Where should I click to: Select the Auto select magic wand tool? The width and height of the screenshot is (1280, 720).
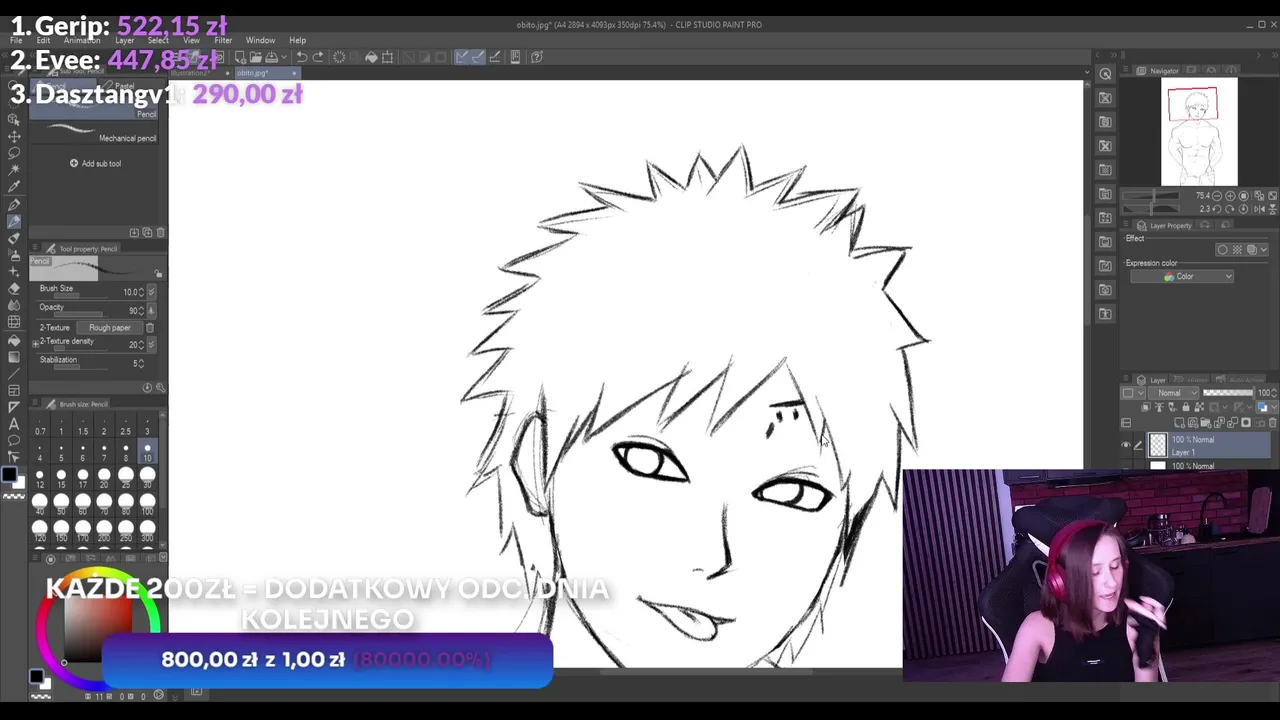click(x=14, y=169)
